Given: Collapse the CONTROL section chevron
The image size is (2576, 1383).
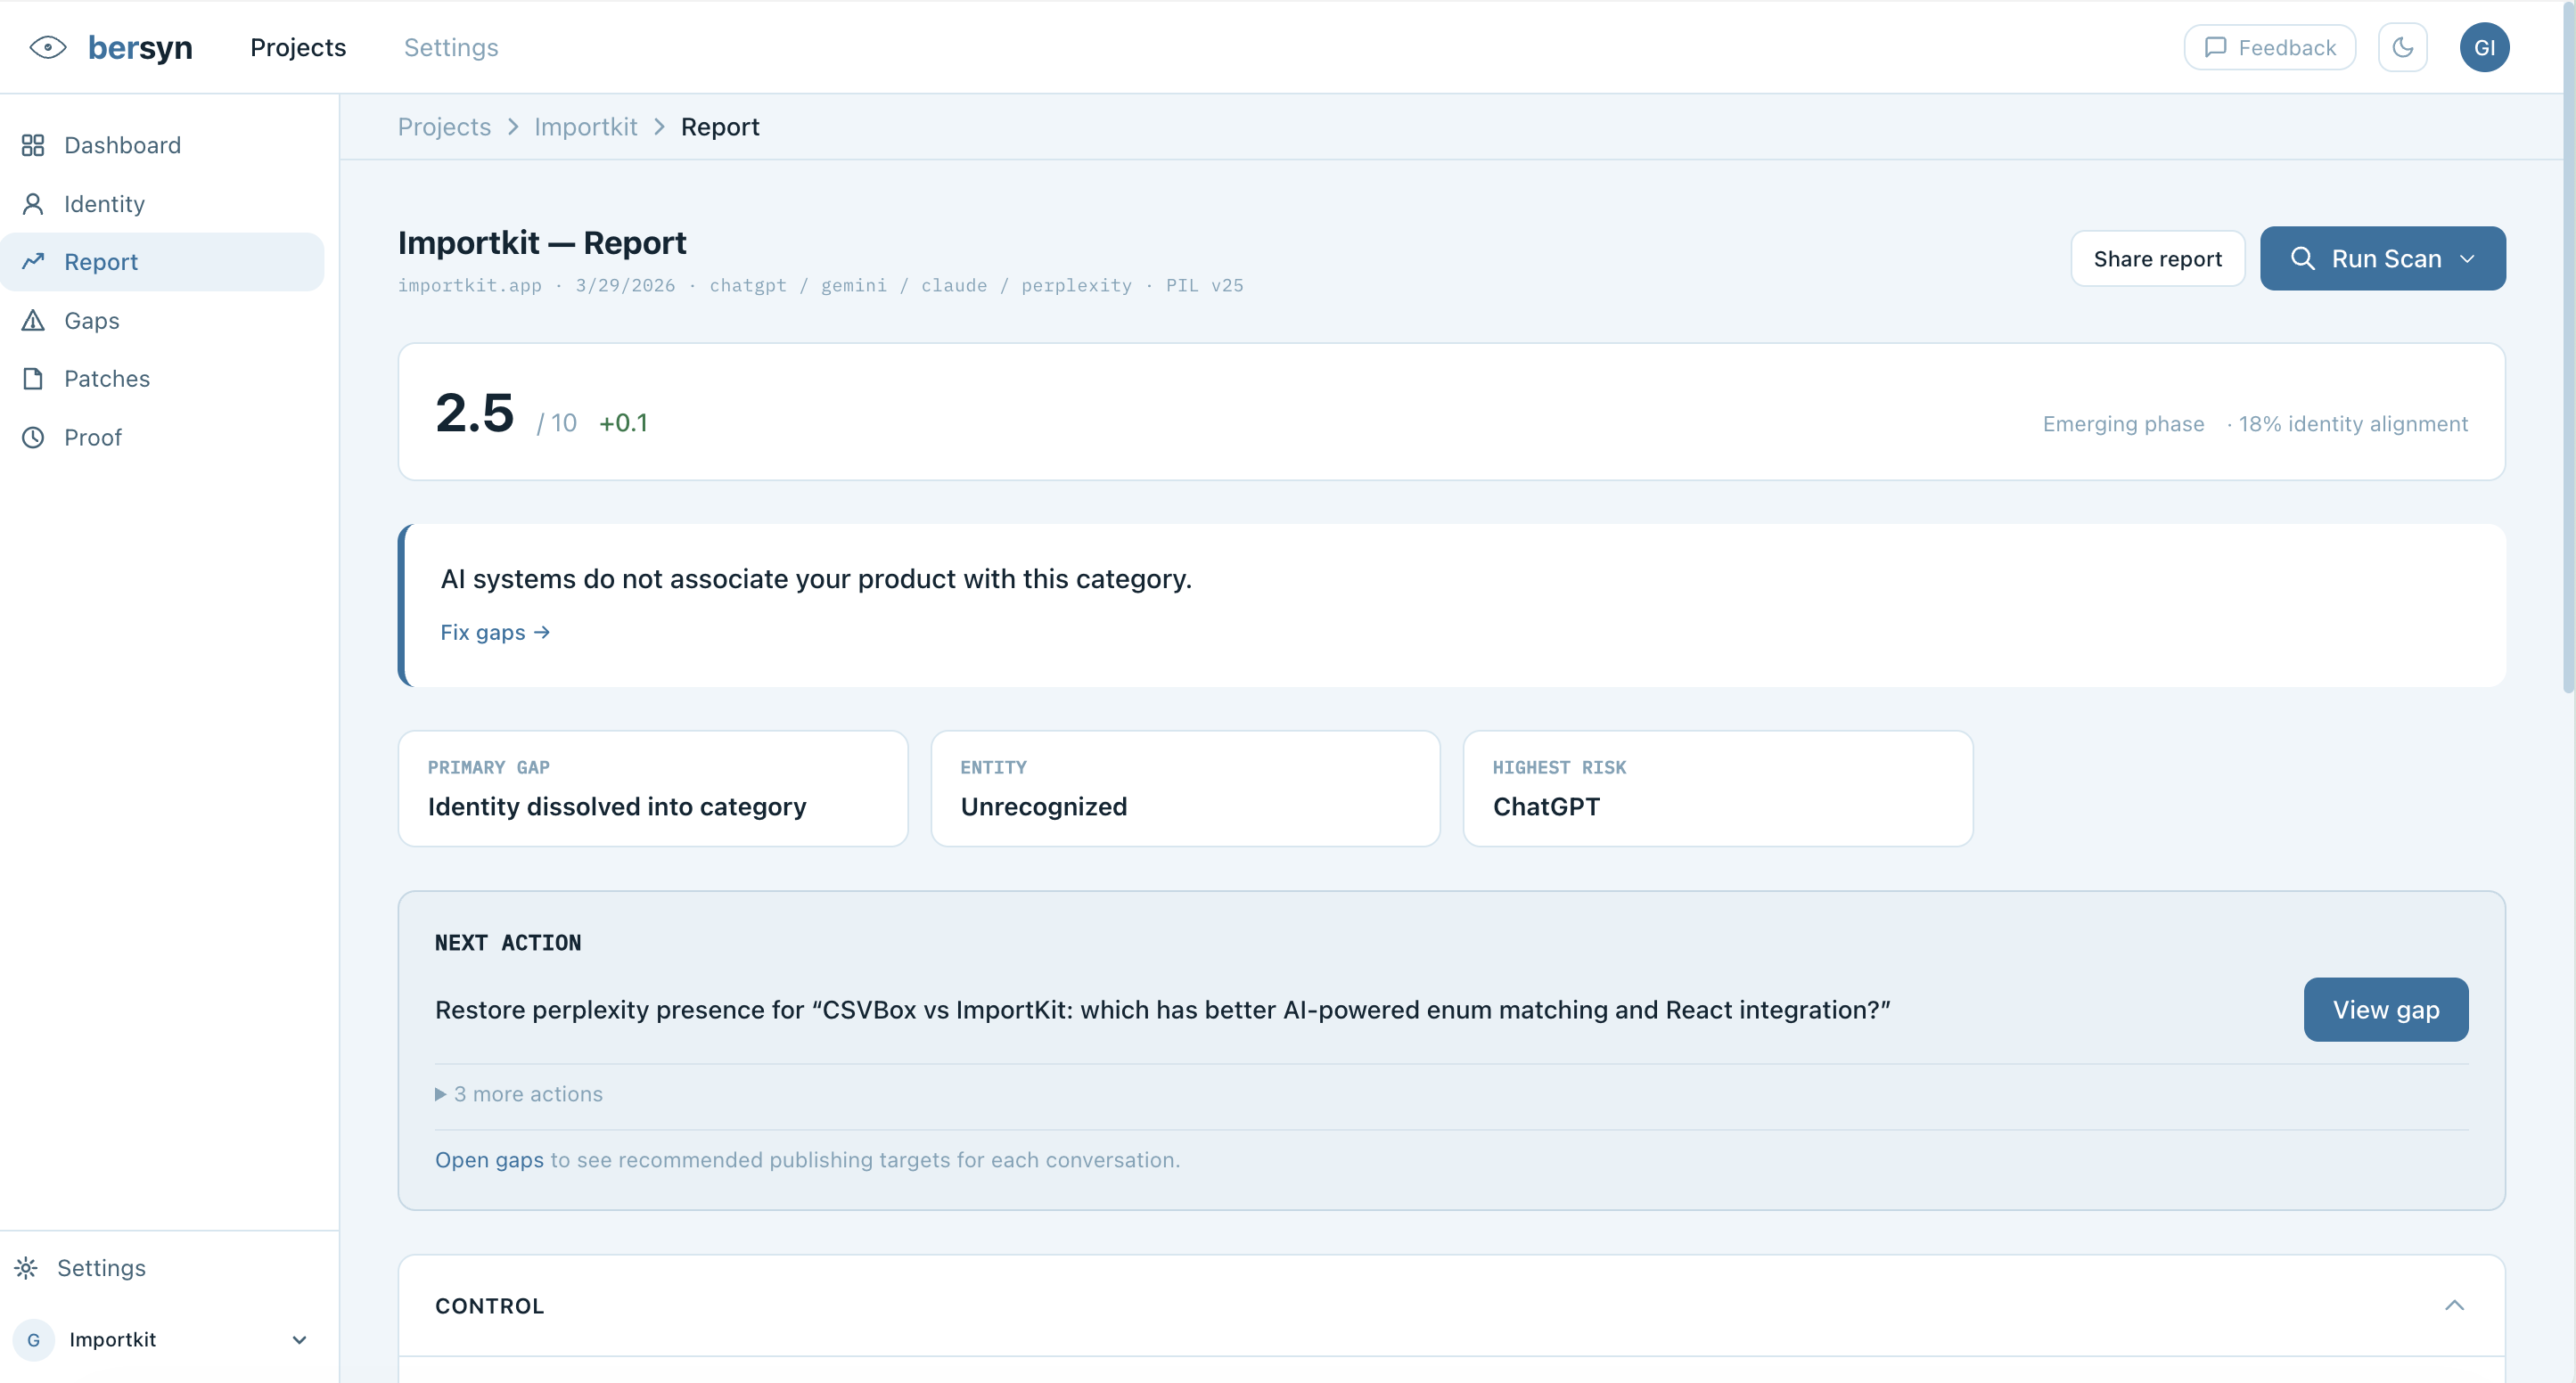Looking at the screenshot, I should 2454,1305.
